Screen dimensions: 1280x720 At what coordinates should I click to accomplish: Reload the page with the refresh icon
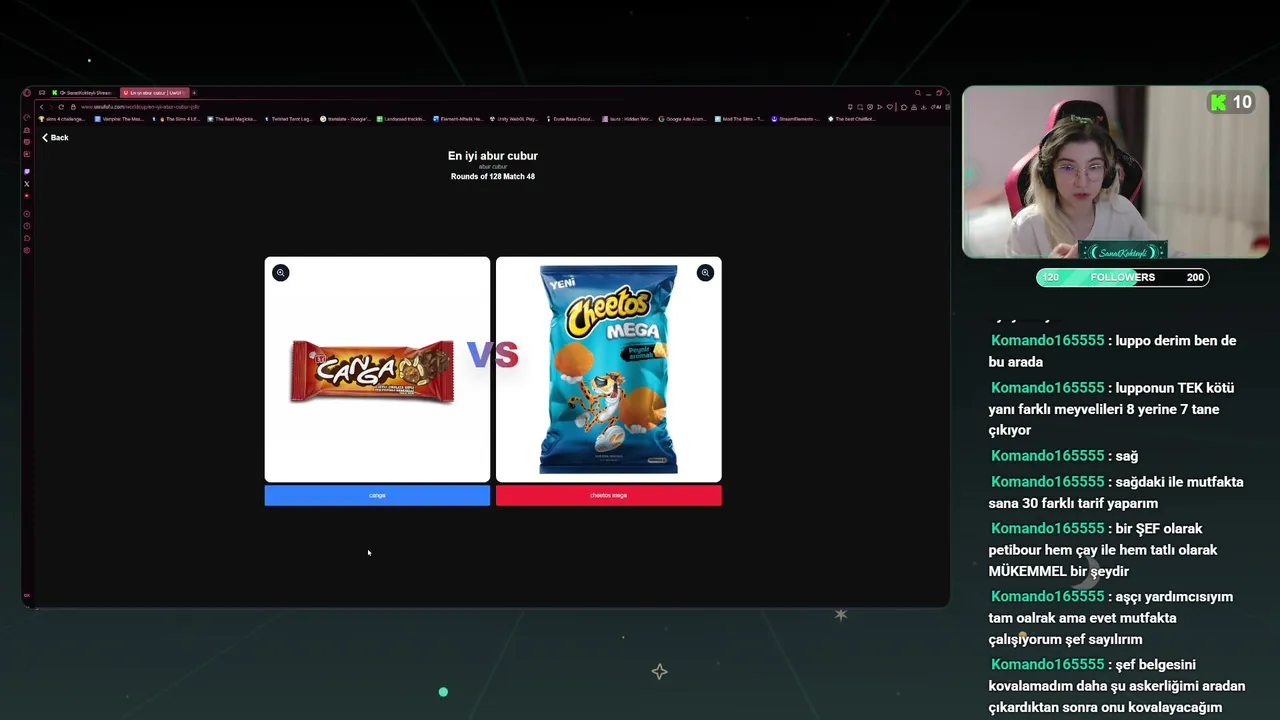pos(61,107)
